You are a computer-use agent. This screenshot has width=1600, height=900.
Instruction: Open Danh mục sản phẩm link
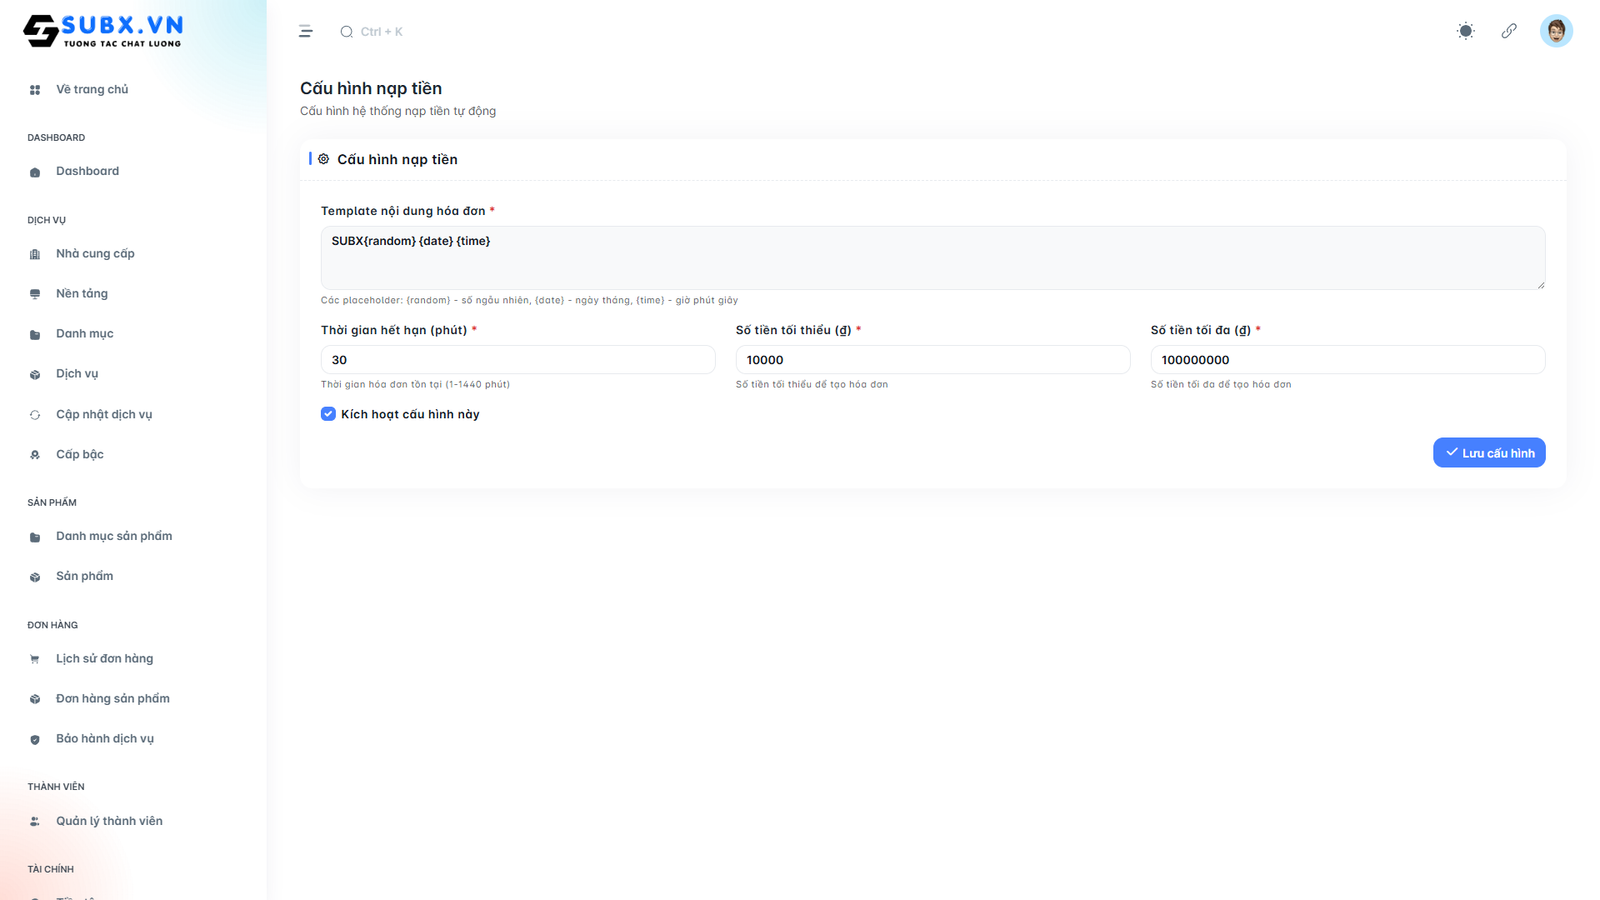114,536
